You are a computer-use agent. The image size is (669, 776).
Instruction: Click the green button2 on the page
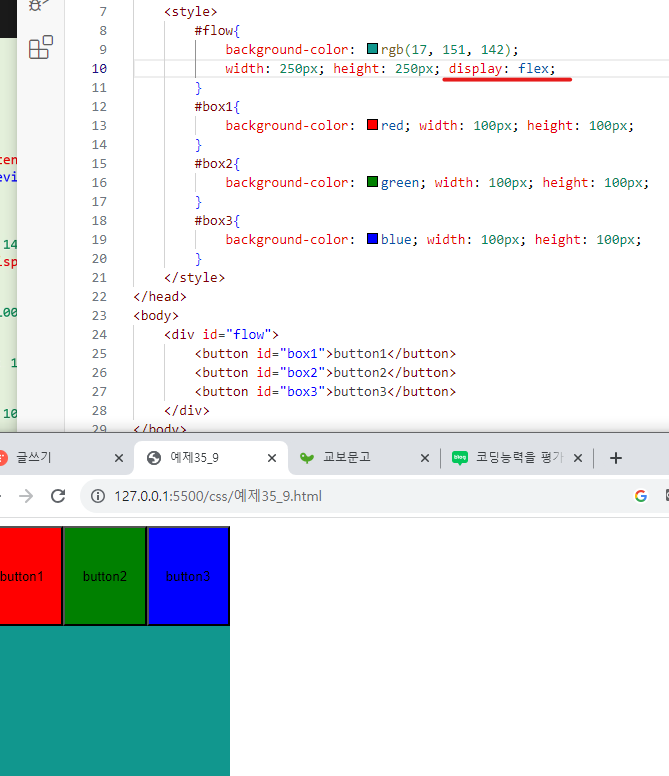[105, 576]
